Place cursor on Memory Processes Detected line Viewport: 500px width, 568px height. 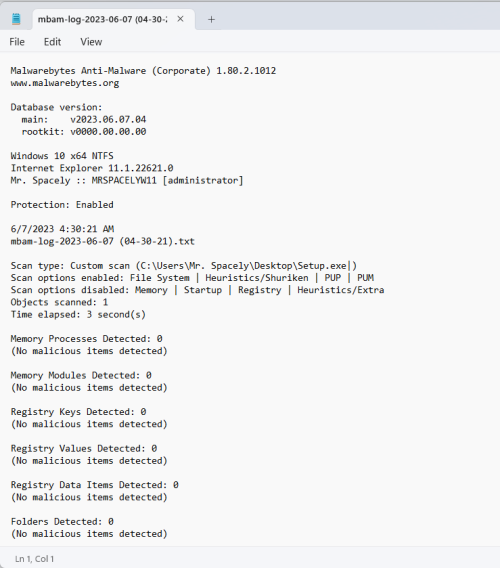coord(86,339)
